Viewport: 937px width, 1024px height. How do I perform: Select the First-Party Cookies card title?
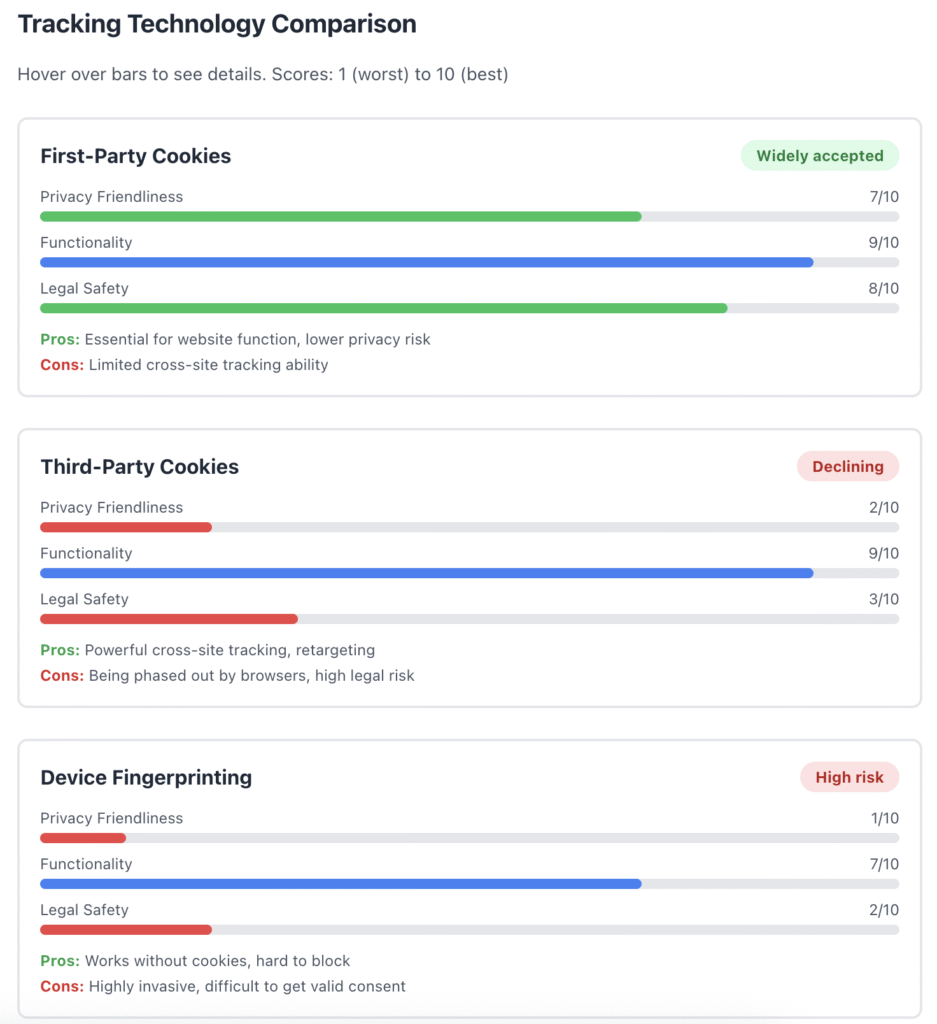point(135,156)
